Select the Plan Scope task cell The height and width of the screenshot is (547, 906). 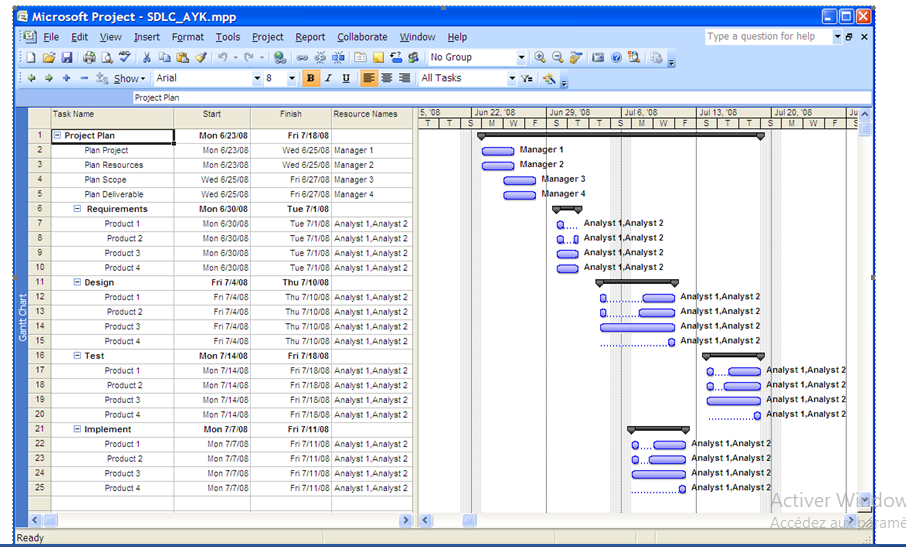[113, 180]
